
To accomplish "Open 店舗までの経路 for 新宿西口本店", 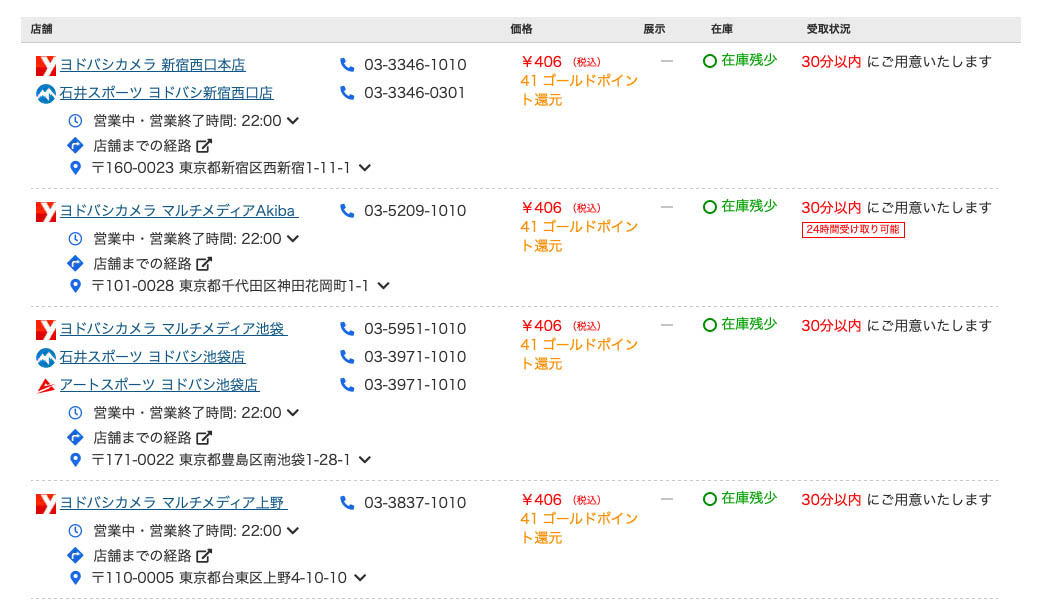I will (153, 145).
